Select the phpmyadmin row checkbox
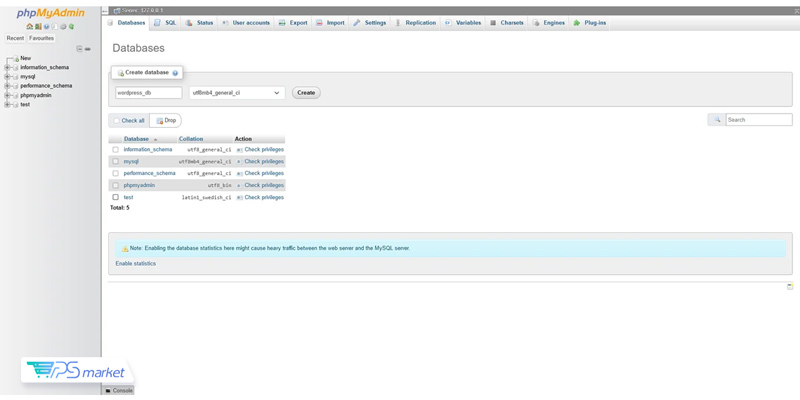 (x=116, y=186)
